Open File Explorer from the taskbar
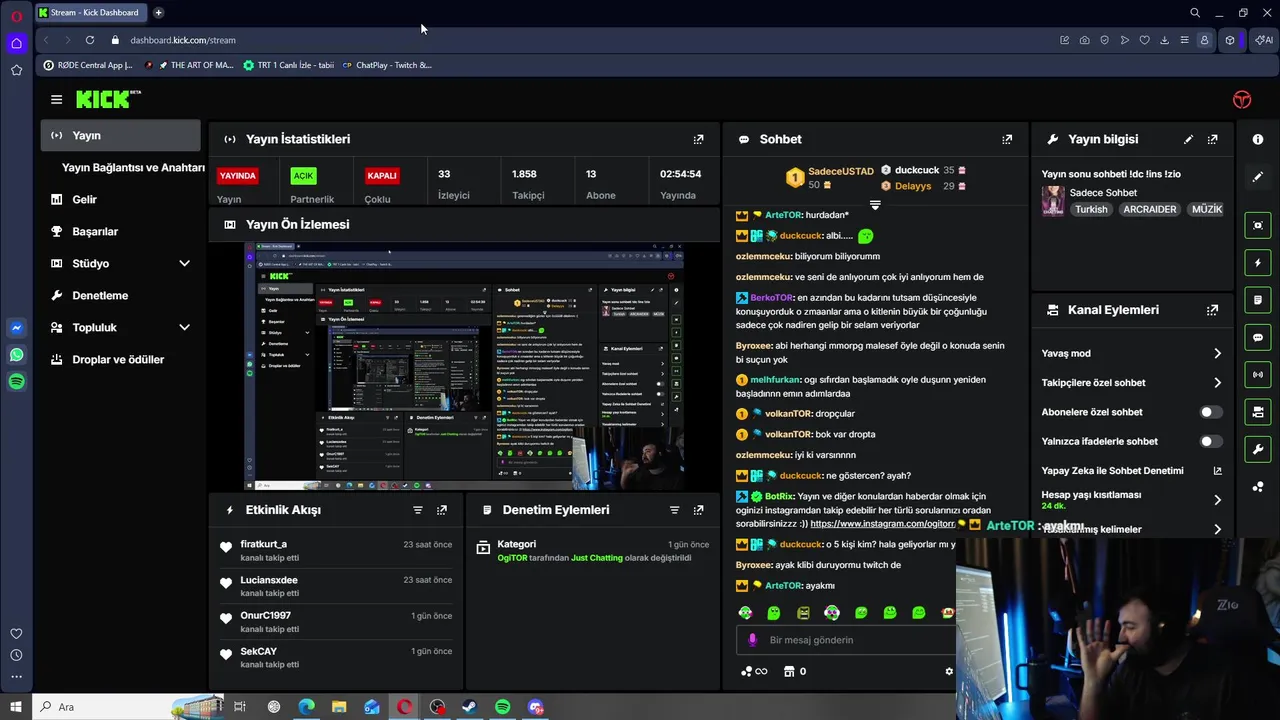The width and height of the screenshot is (1280, 720). coord(339,707)
